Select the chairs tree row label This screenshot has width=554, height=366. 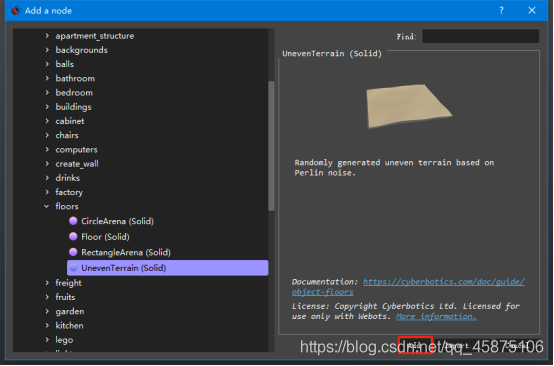click(x=67, y=135)
